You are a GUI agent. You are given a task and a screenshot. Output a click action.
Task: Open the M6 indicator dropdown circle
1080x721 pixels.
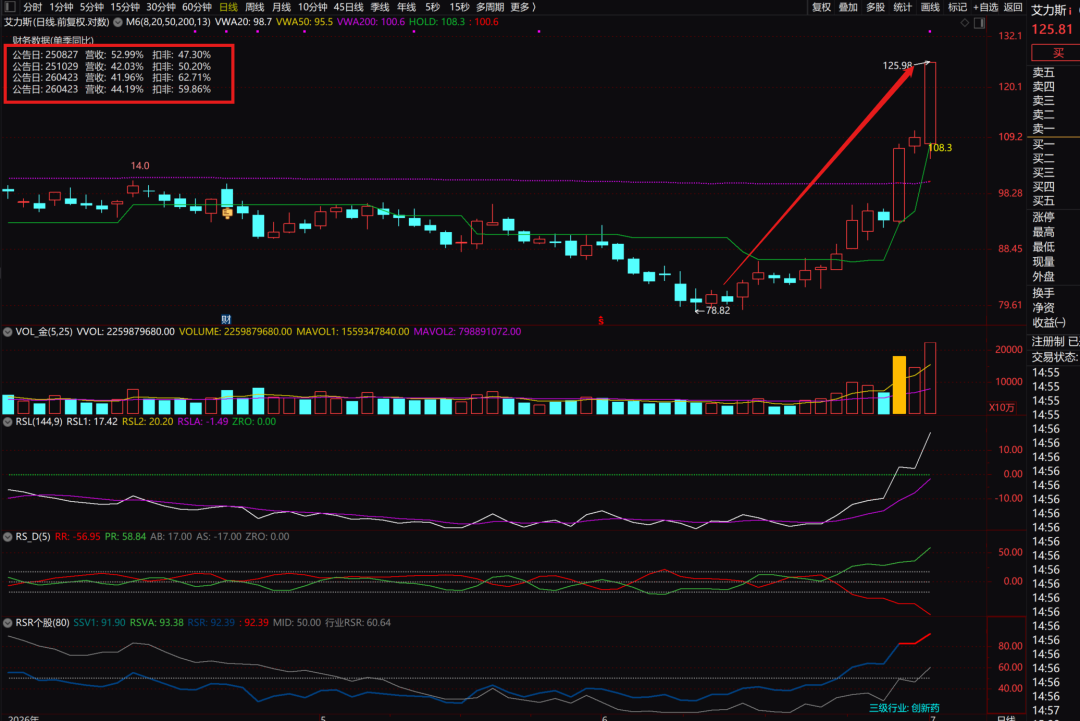pos(118,22)
